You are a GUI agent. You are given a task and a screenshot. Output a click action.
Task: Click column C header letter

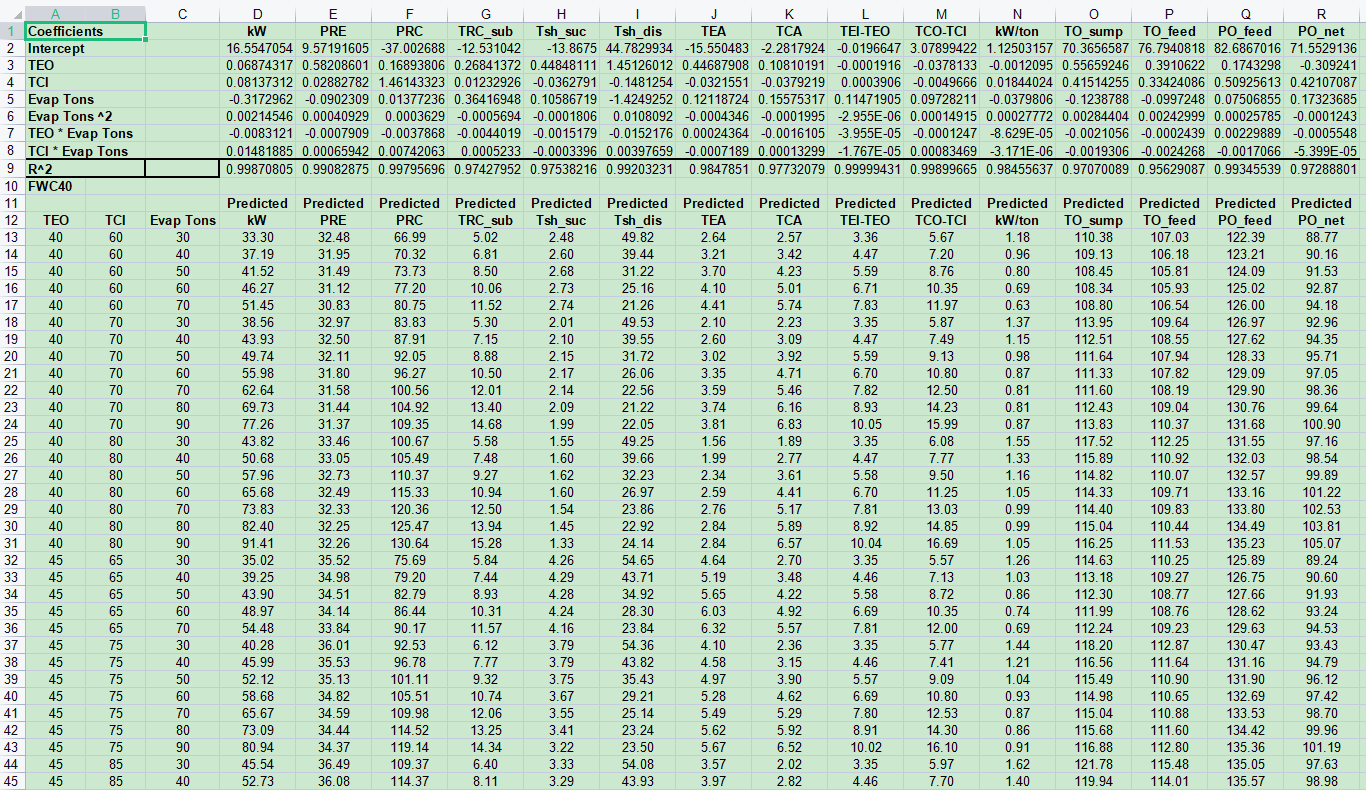click(181, 13)
